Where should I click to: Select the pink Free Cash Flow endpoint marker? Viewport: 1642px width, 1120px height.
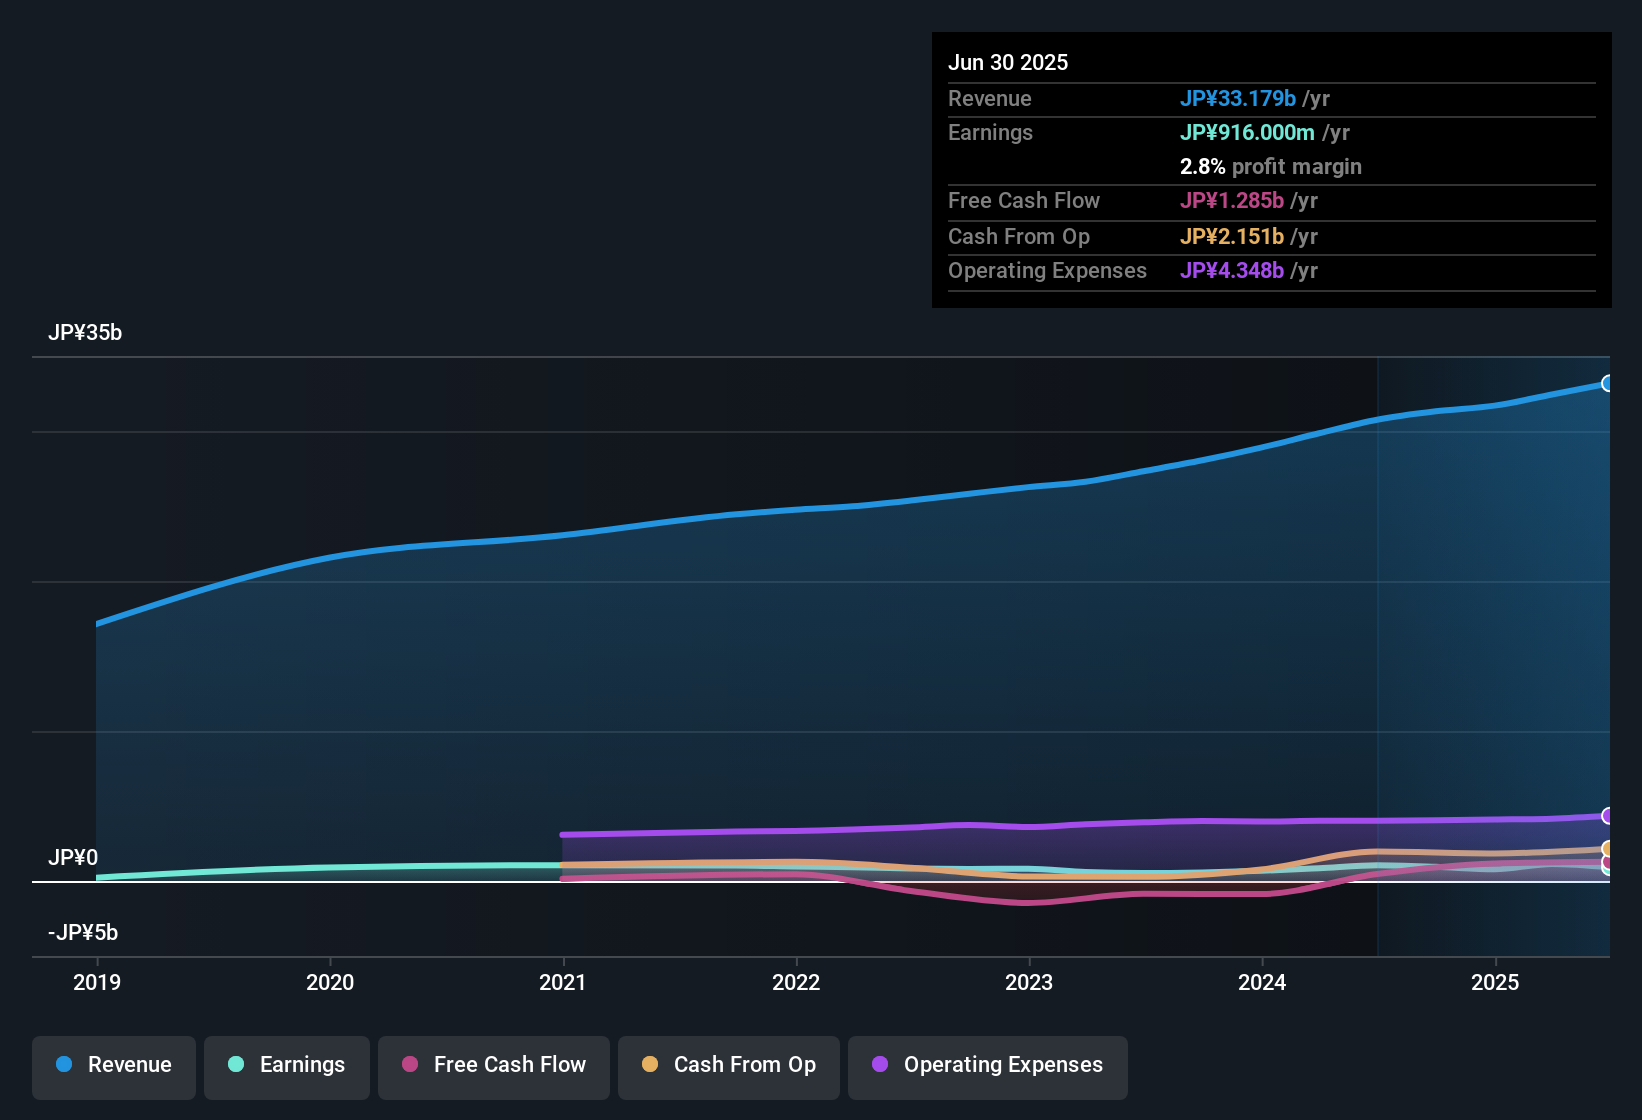point(1608,862)
